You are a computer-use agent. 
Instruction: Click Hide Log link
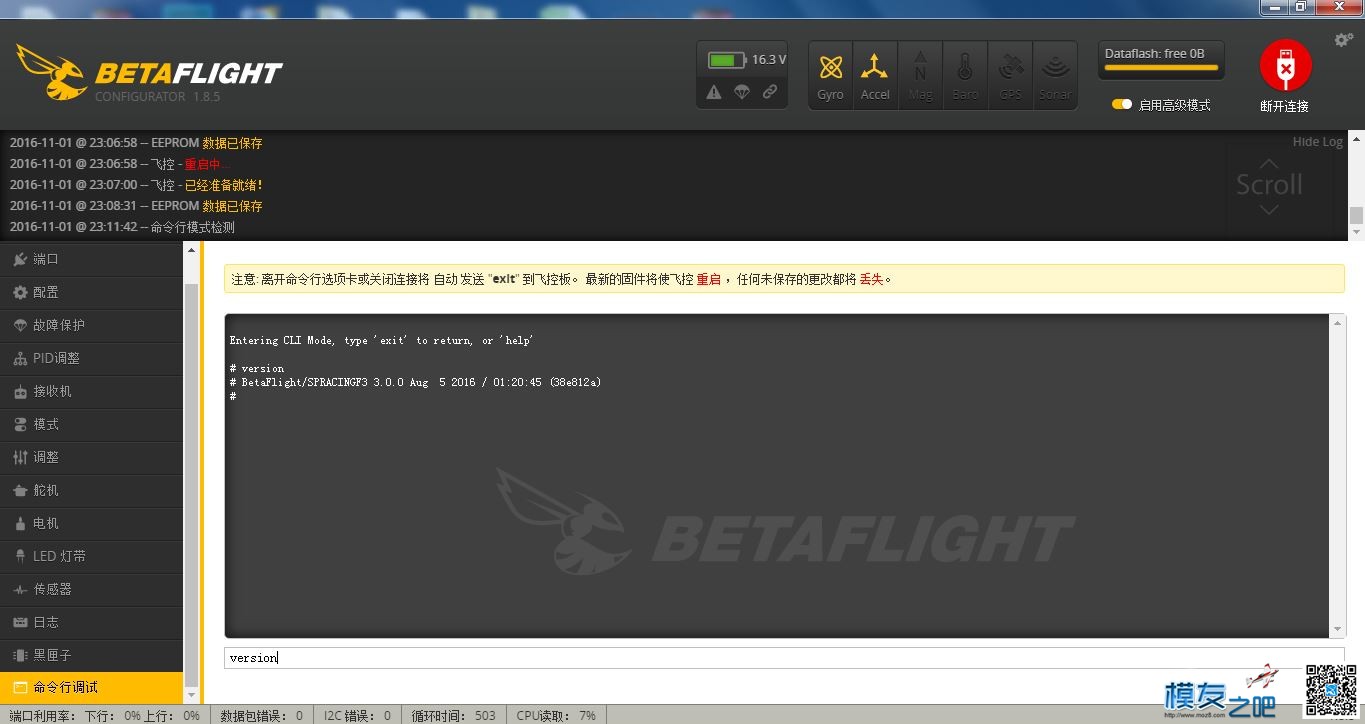point(1317,142)
